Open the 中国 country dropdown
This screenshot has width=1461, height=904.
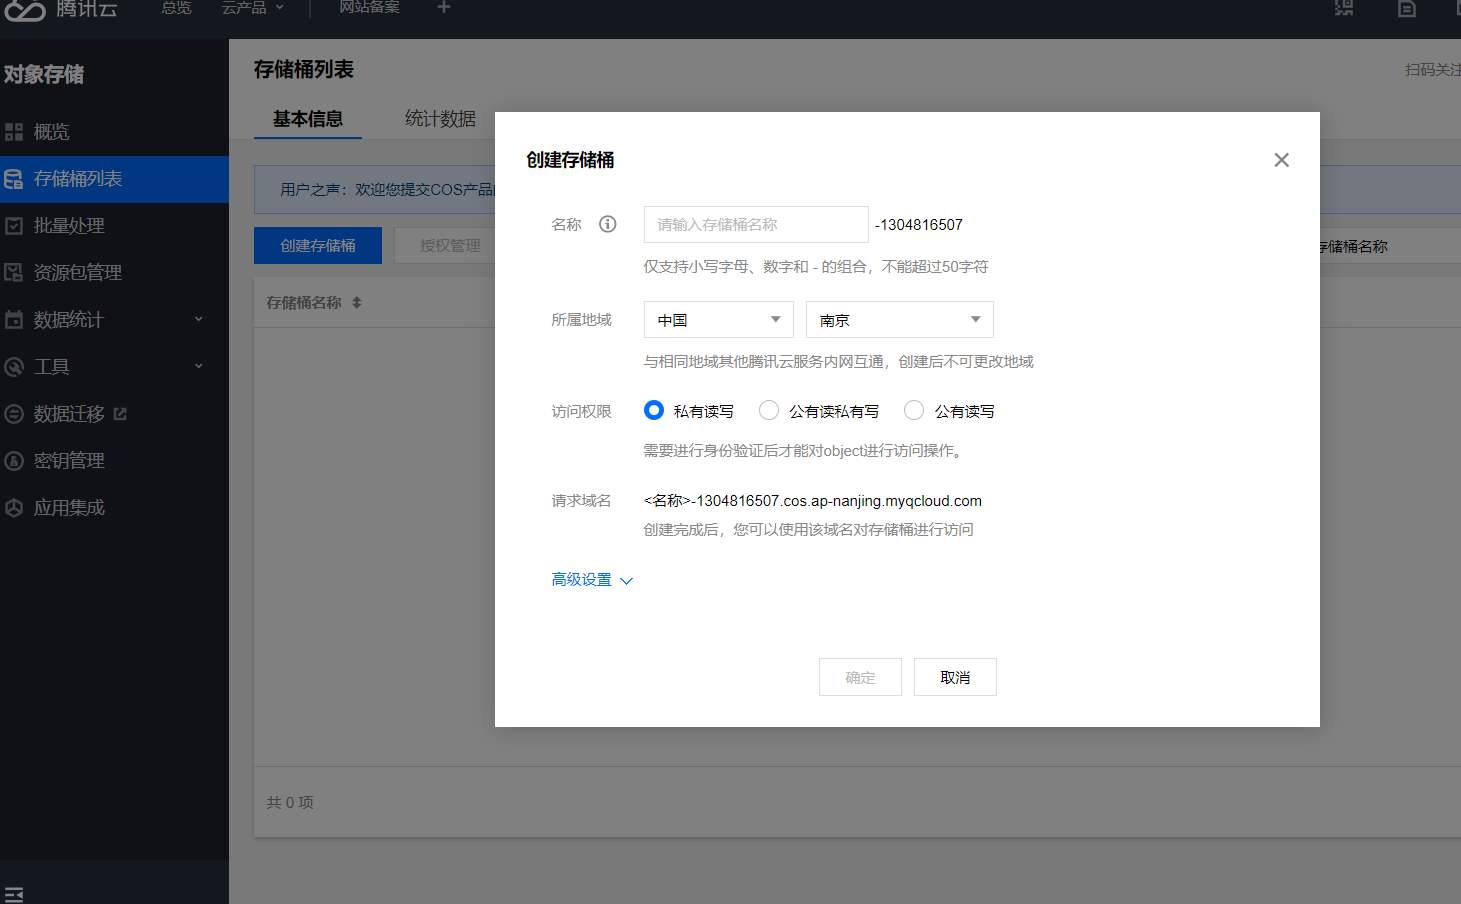point(719,320)
